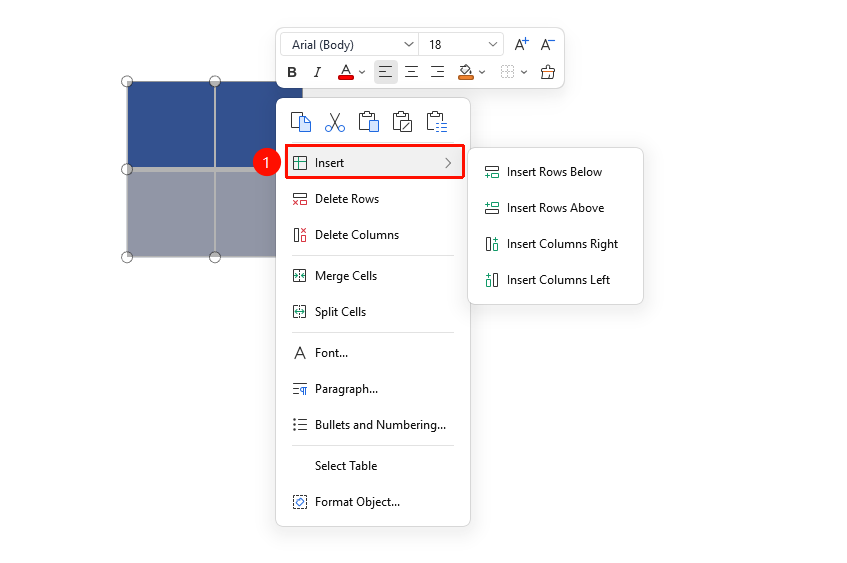Screen dimensions: 847x563
Task: Choose Insert Rows Above
Action: tap(555, 208)
